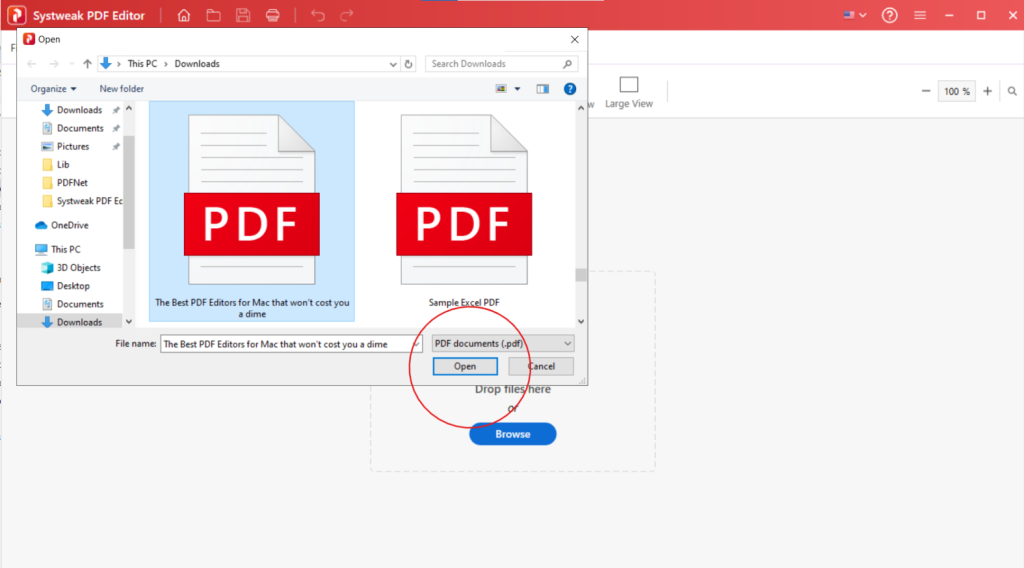Click Downloads in address breadcrumb
This screenshot has width=1024, height=568.
coord(197,64)
